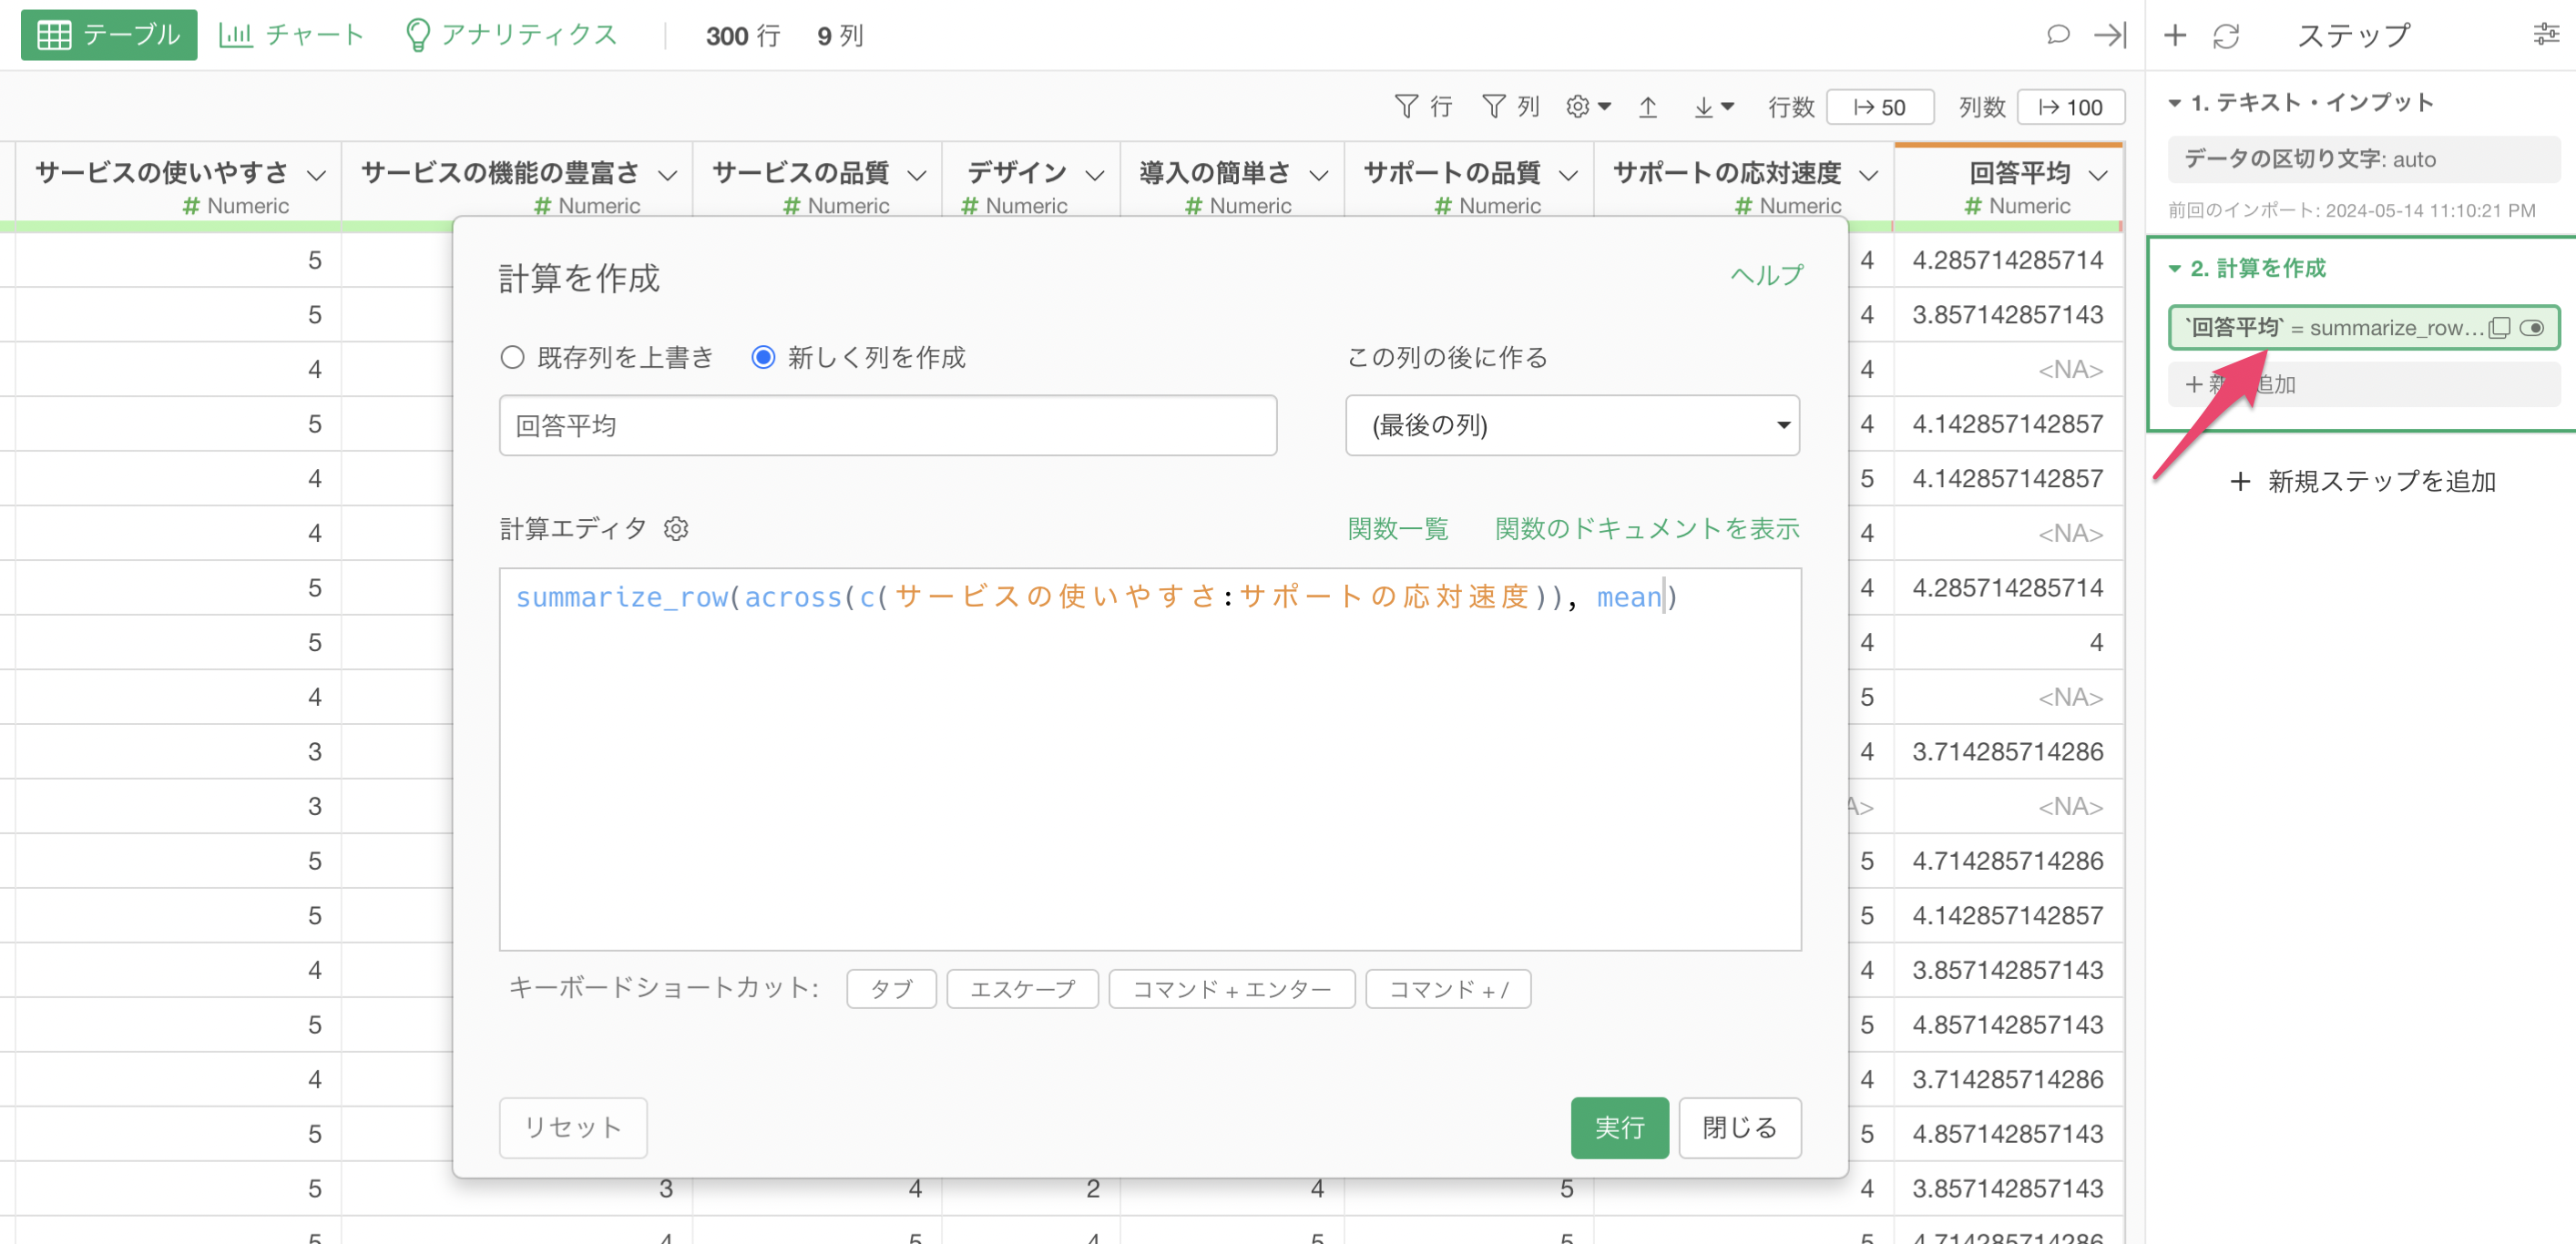Collapse step 2. 計算を作成
This screenshot has width=2576, height=1244.
pyautogui.click(x=2174, y=268)
